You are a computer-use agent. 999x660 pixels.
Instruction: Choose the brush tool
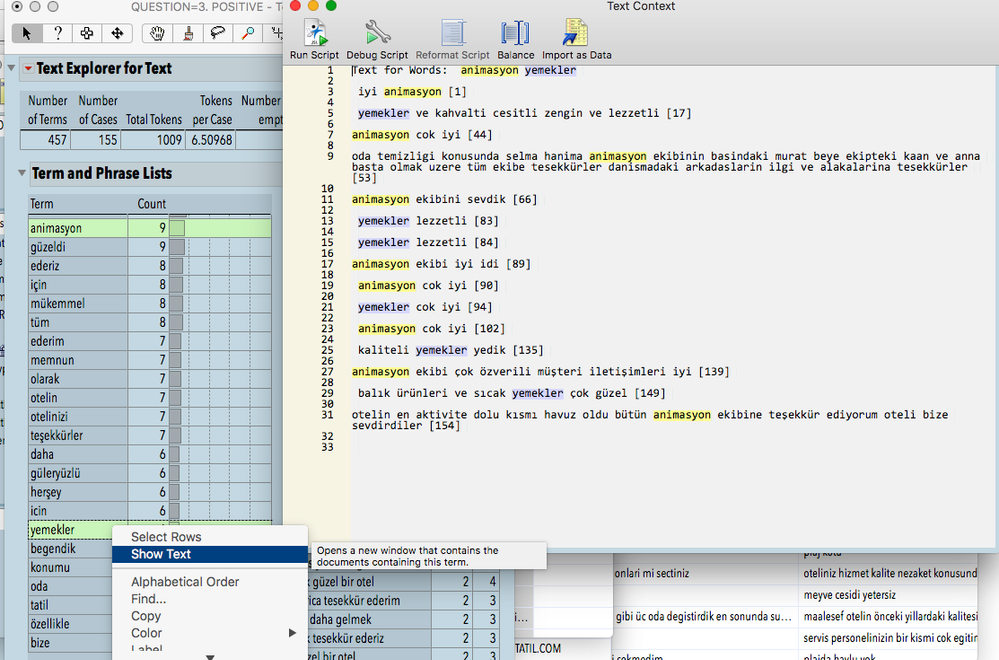(188, 33)
